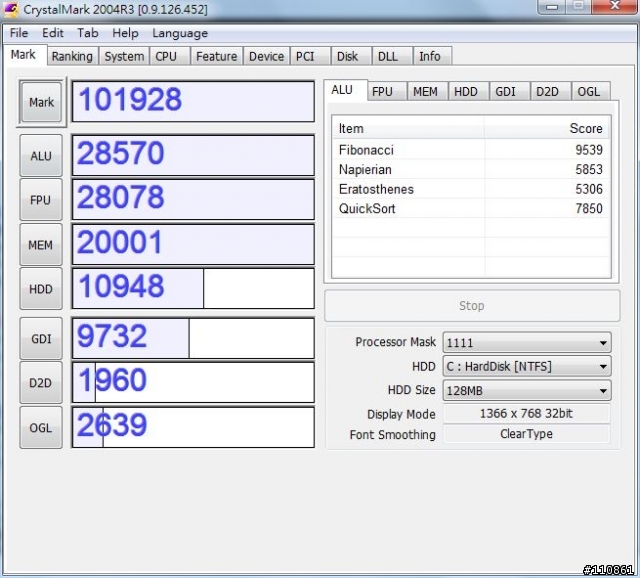Click the HDD score 10948 bar

point(193,288)
